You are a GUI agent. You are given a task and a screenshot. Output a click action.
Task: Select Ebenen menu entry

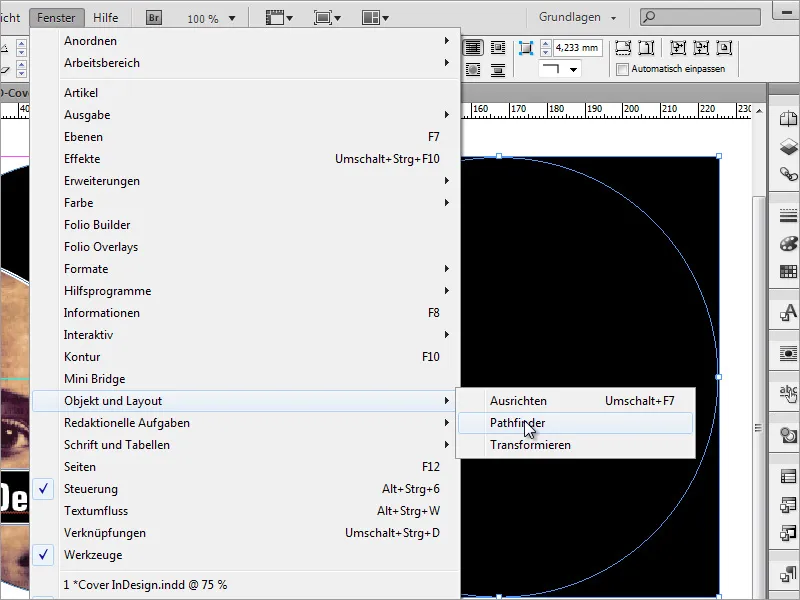coord(245,137)
